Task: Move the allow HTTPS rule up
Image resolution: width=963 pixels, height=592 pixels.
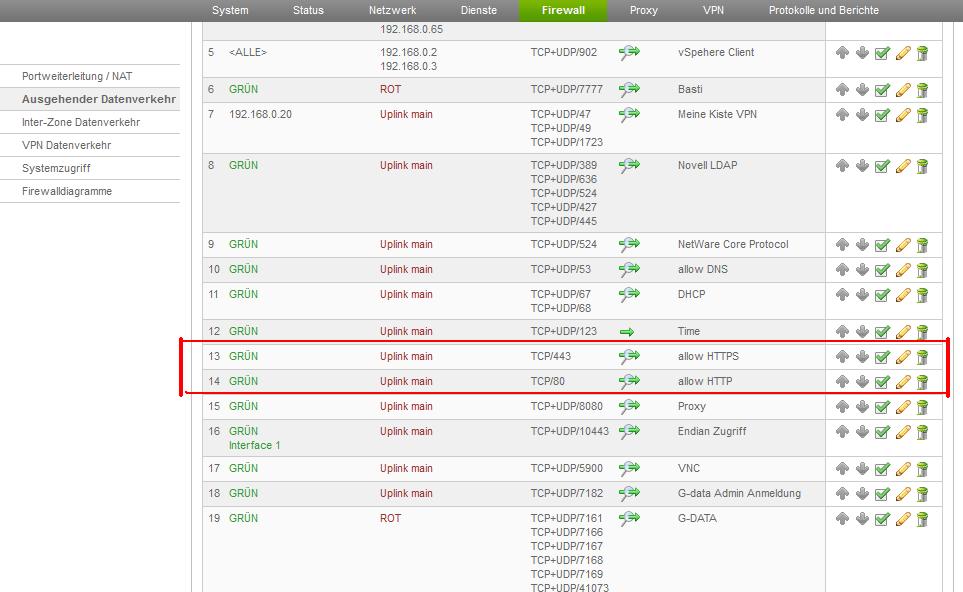Action: (x=842, y=357)
